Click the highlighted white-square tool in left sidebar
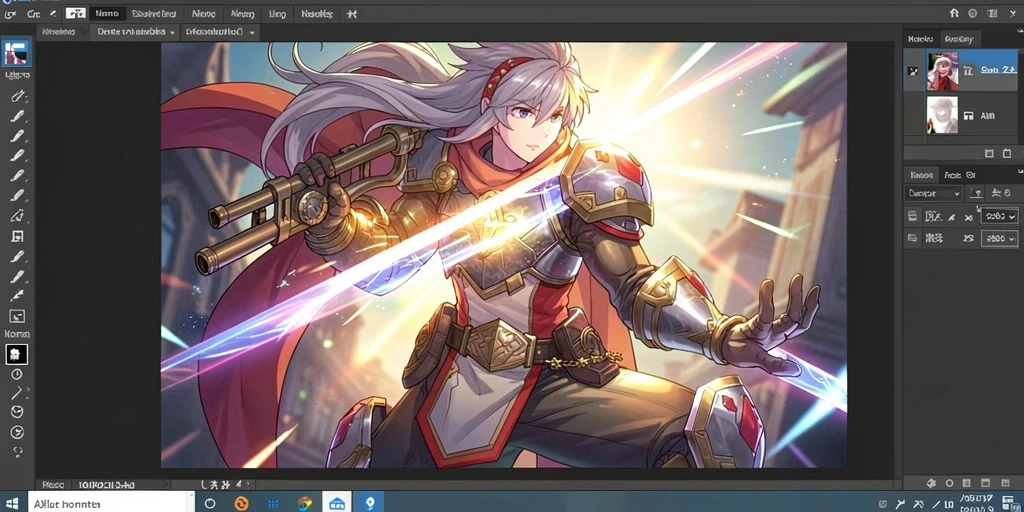1024x512 pixels. click(16, 354)
